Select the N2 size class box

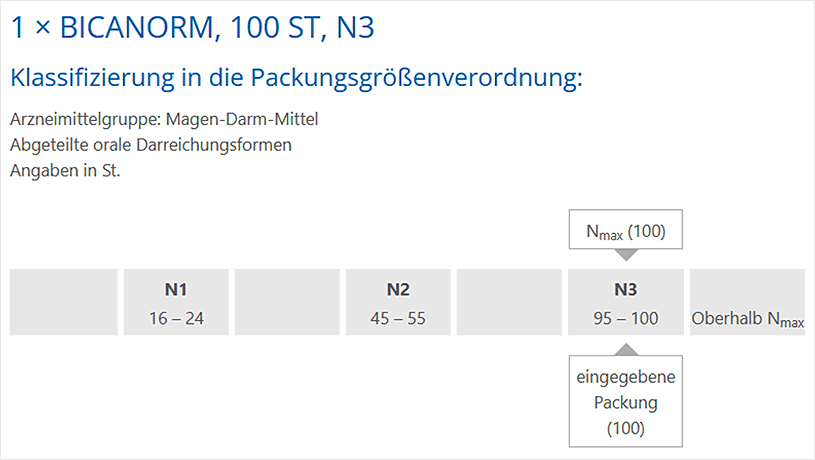point(398,302)
